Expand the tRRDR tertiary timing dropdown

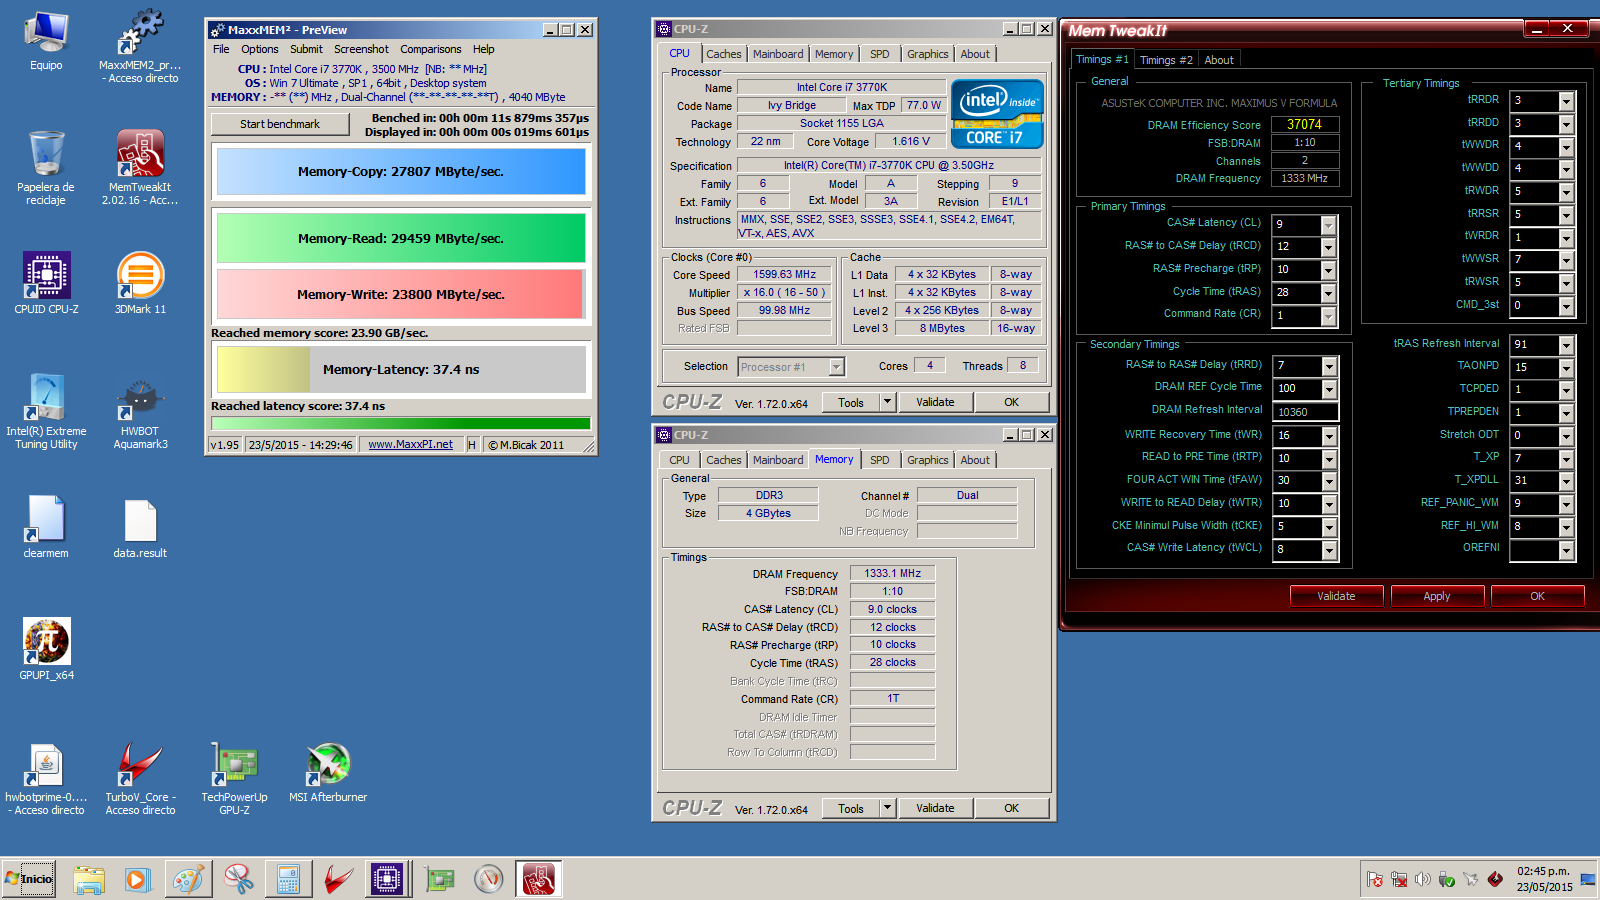click(1566, 101)
